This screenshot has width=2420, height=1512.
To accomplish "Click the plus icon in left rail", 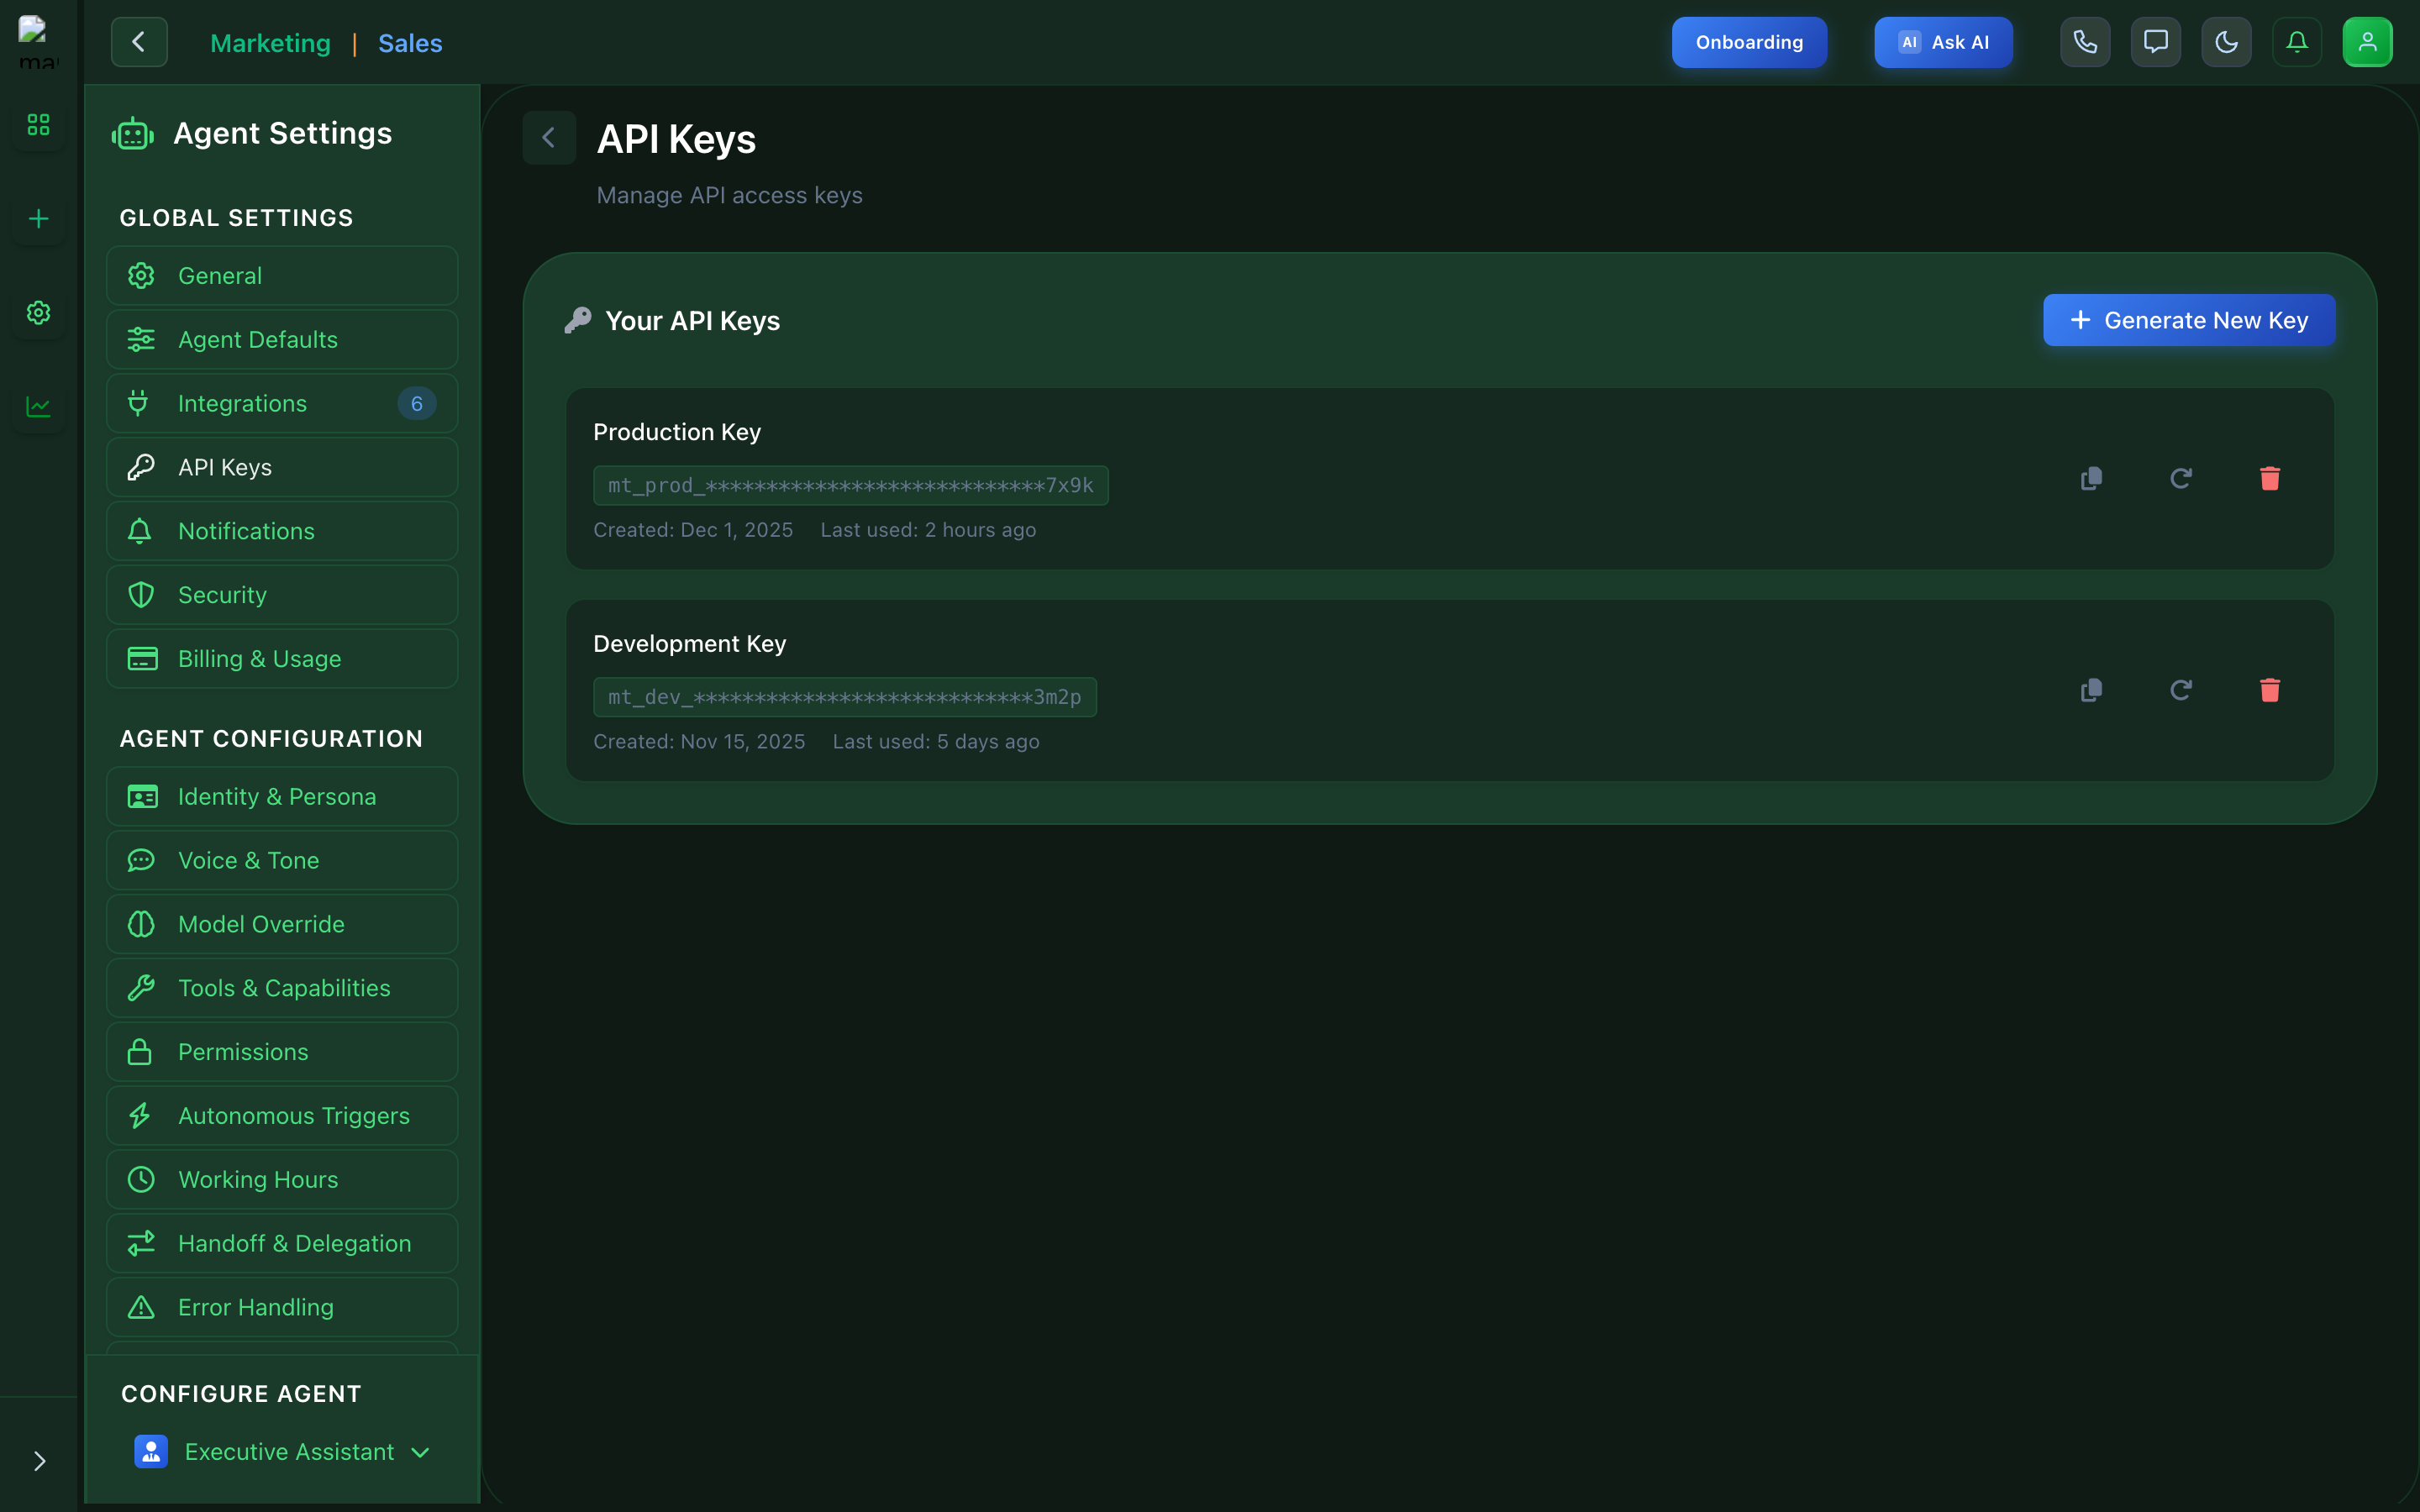I will pos(38,218).
